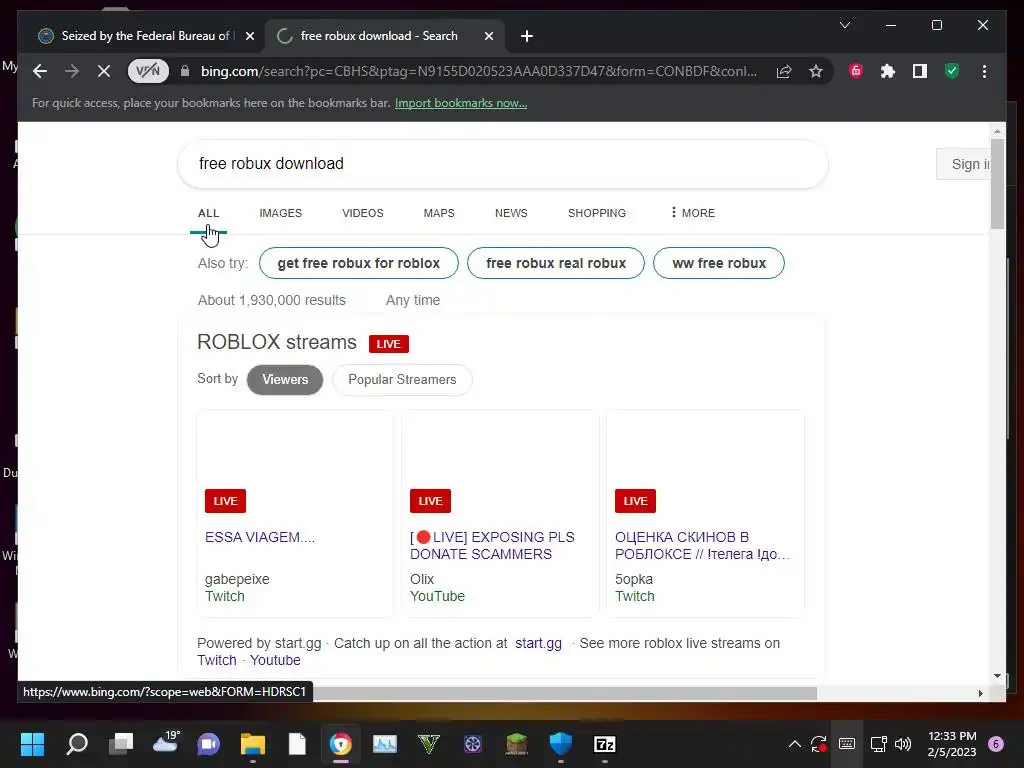Viewport: 1024px width, 768px height.
Task: Toggle the browser side panel icon
Action: (x=920, y=71)
